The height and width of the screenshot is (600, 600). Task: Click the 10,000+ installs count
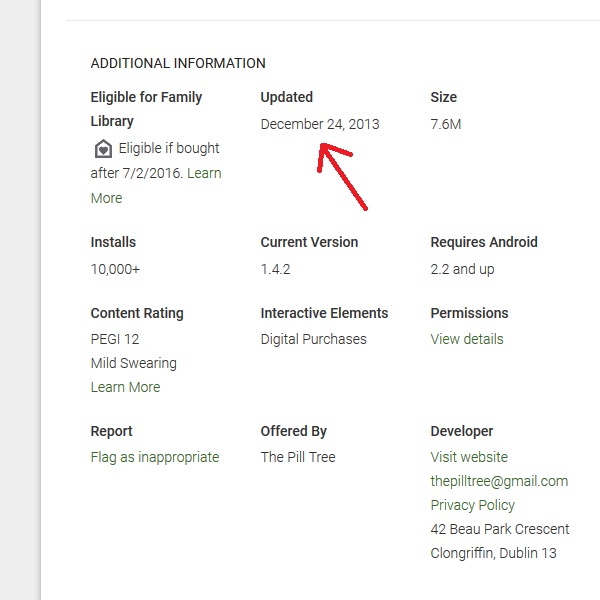[x=116, y=269]
